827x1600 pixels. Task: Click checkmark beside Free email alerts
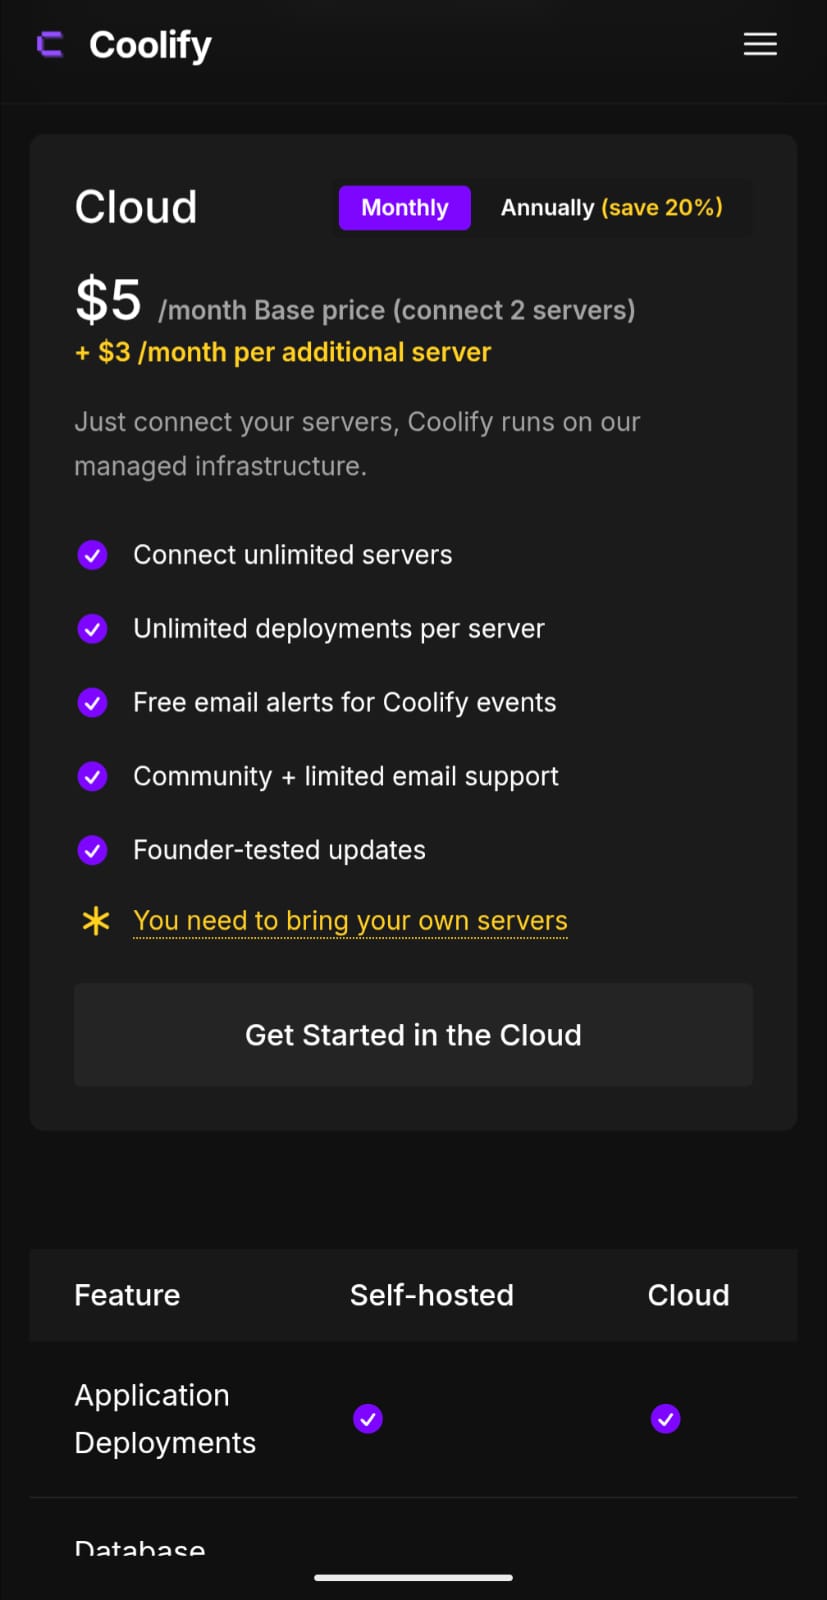93,703
